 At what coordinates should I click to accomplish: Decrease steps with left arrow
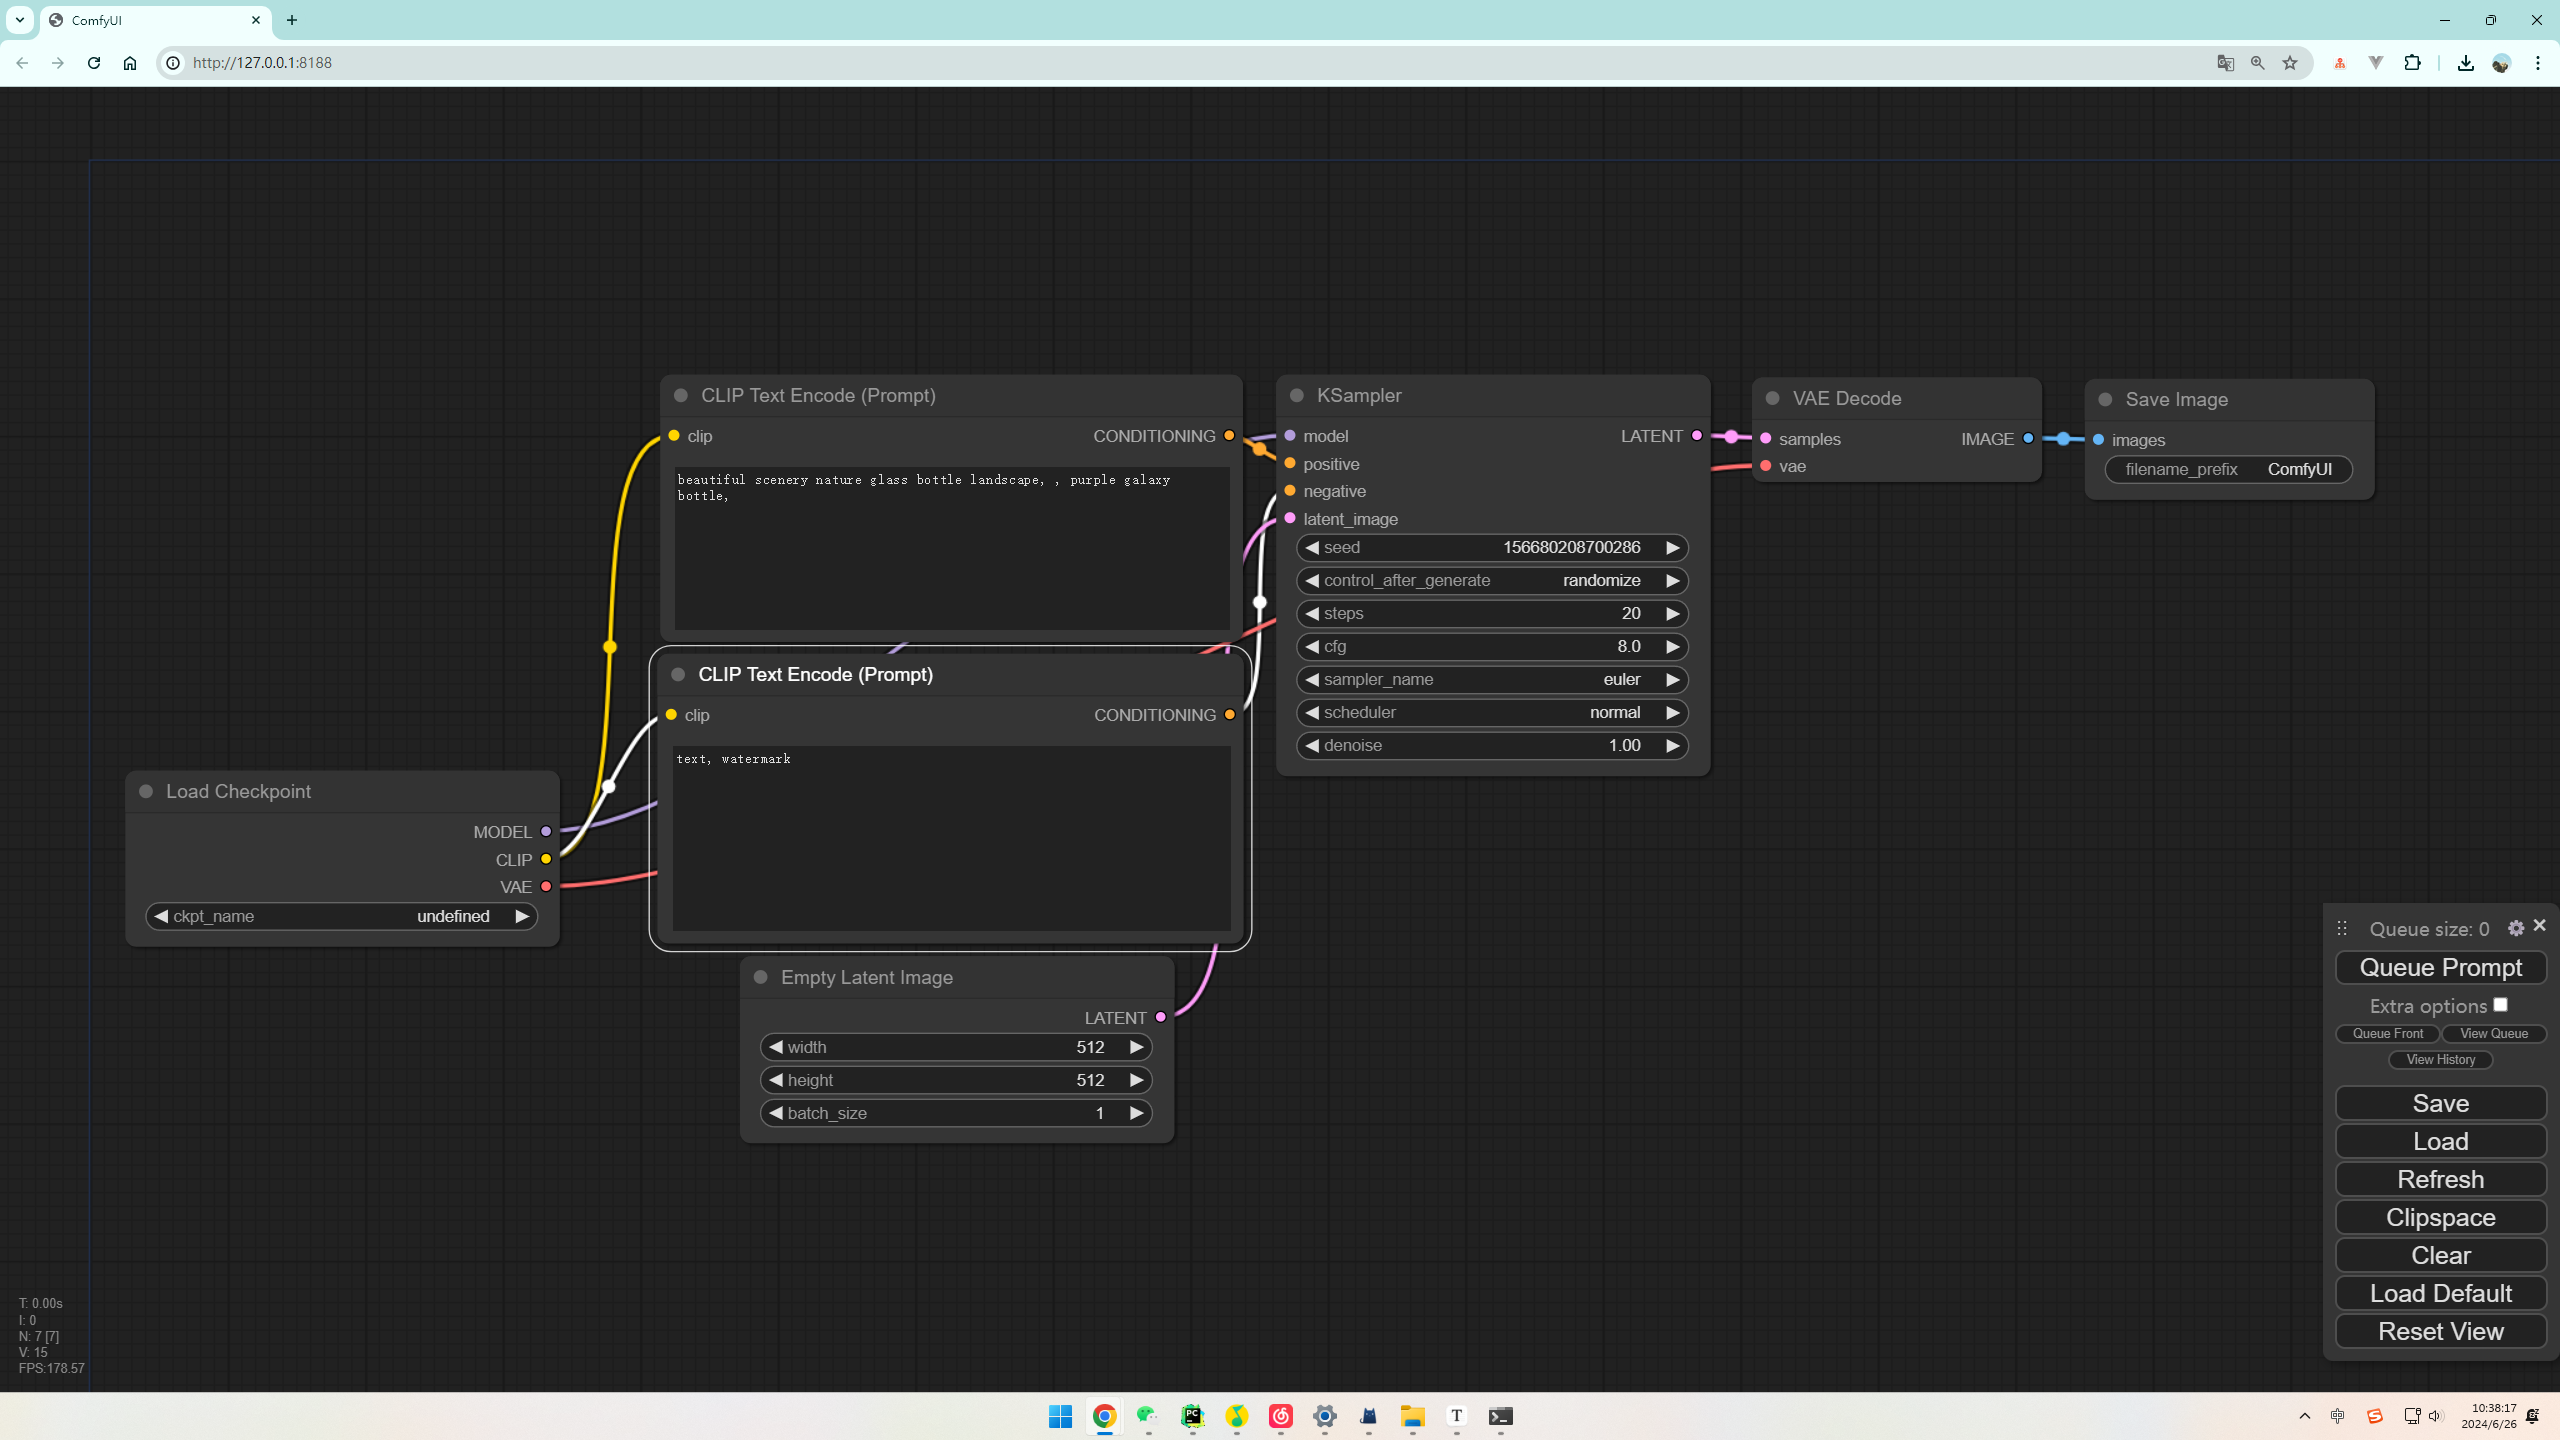pos(1312,613)
